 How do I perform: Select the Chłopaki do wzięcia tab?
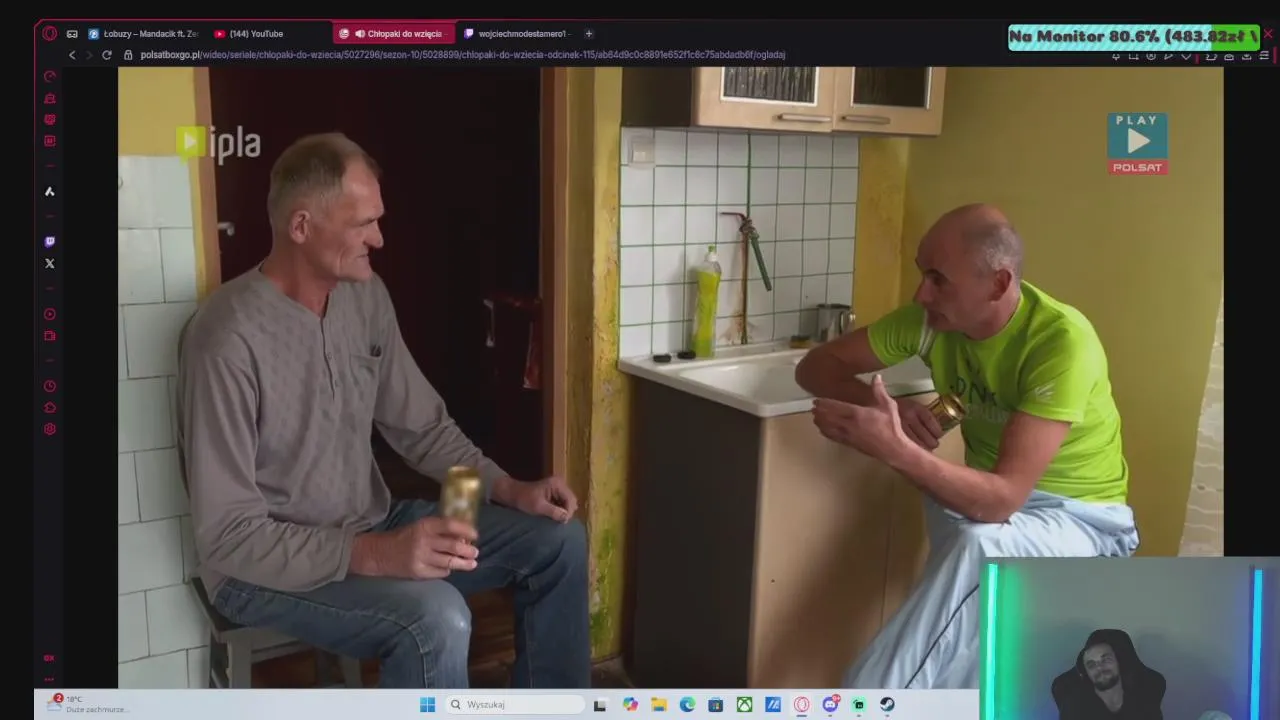click(x=392, y=33)
